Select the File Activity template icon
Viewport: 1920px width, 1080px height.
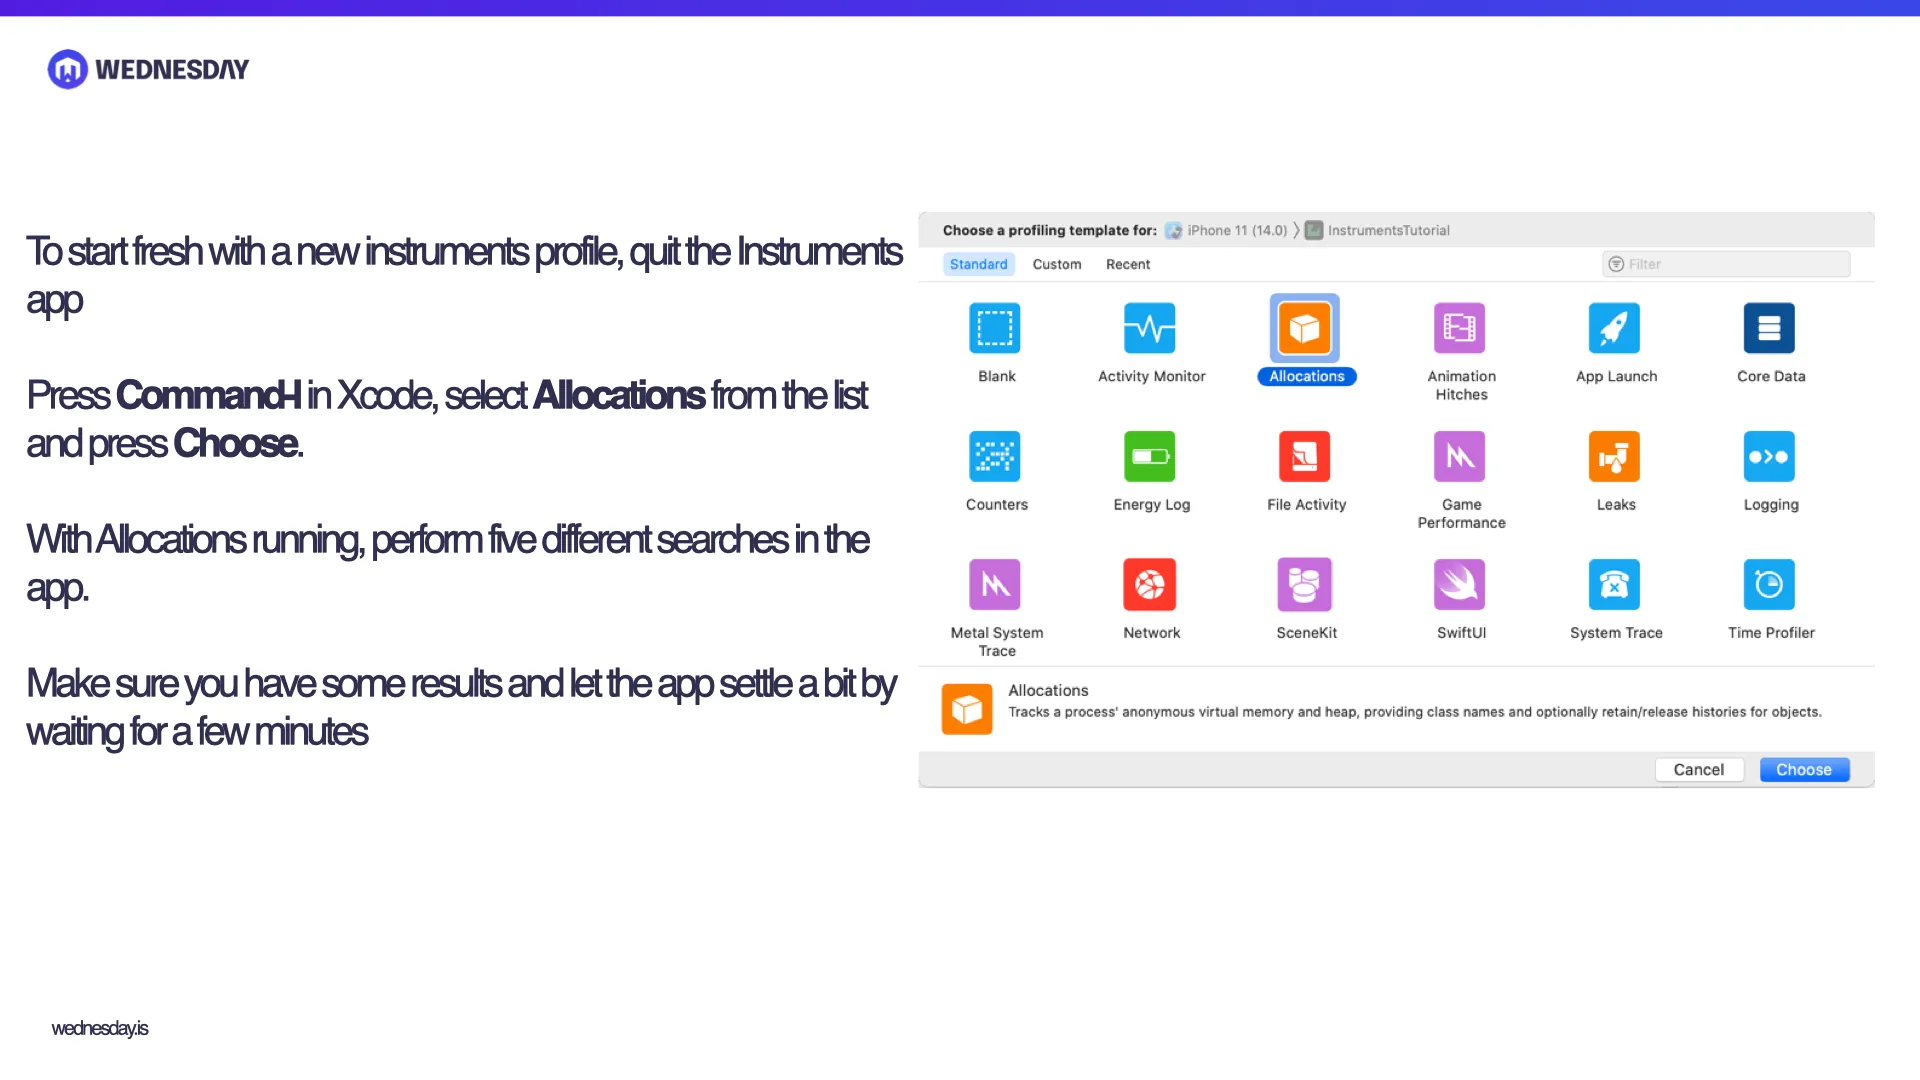1305,456
